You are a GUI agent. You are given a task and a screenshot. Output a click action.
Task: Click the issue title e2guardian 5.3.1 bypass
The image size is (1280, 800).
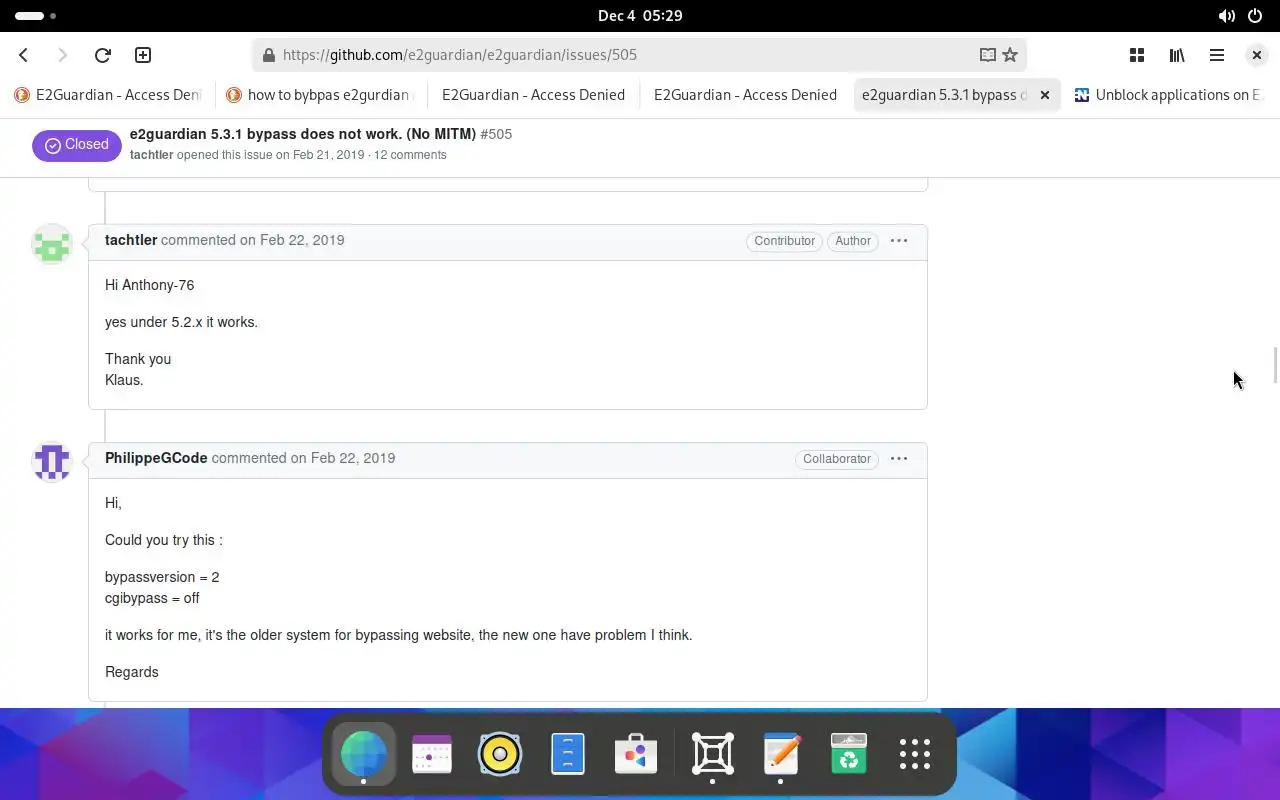click(x=302, y=134)
